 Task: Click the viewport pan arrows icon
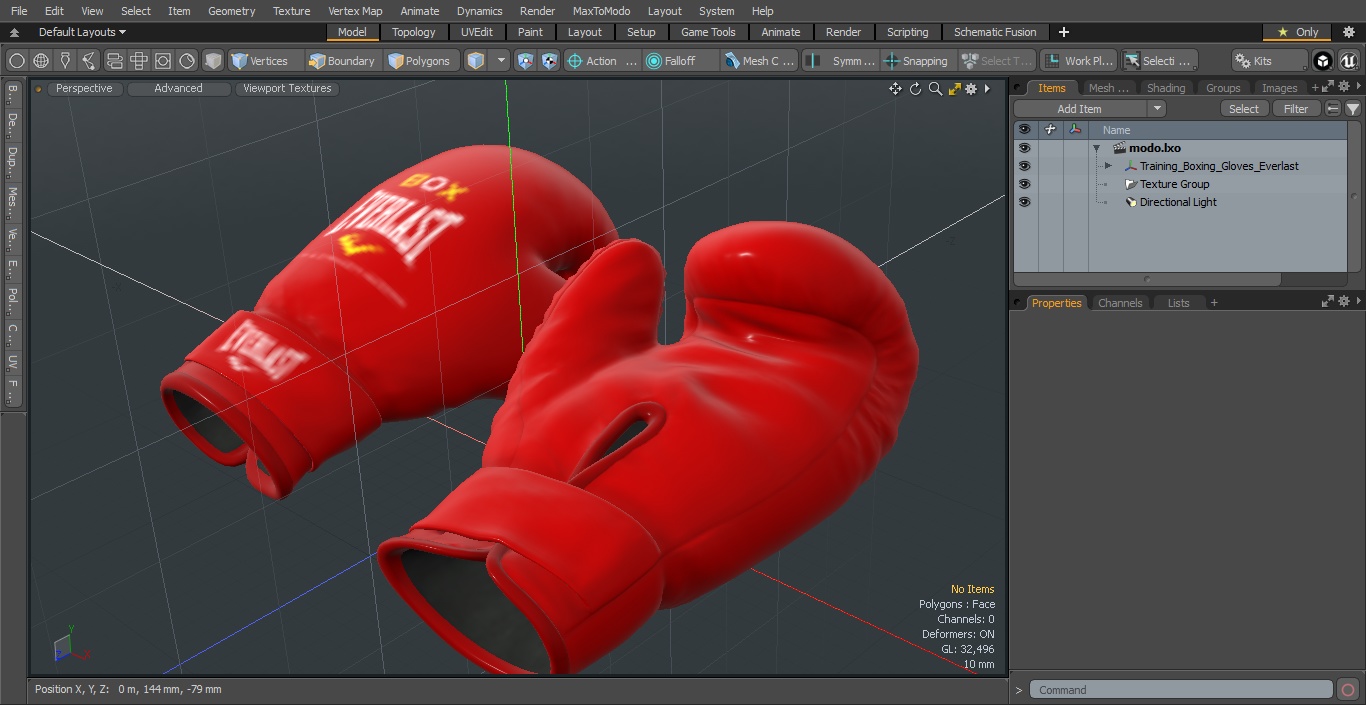coord(896,89)
